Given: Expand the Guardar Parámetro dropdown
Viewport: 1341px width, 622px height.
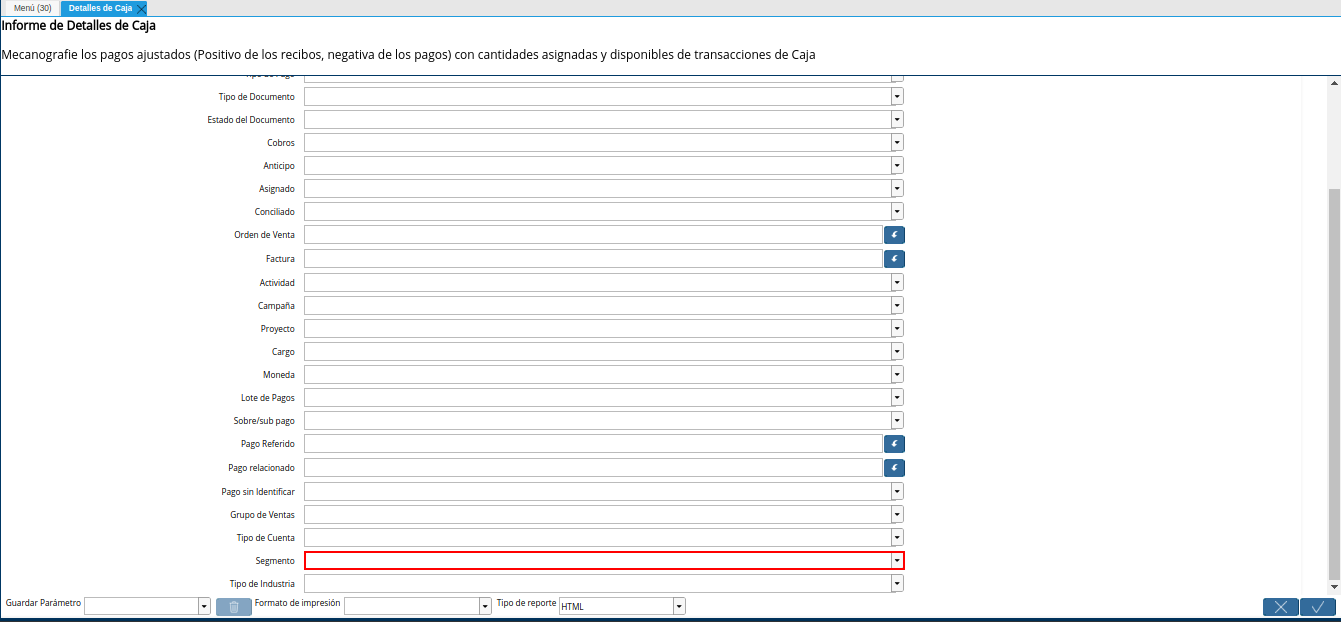Looking at the screenshot, I should (204, 605).
